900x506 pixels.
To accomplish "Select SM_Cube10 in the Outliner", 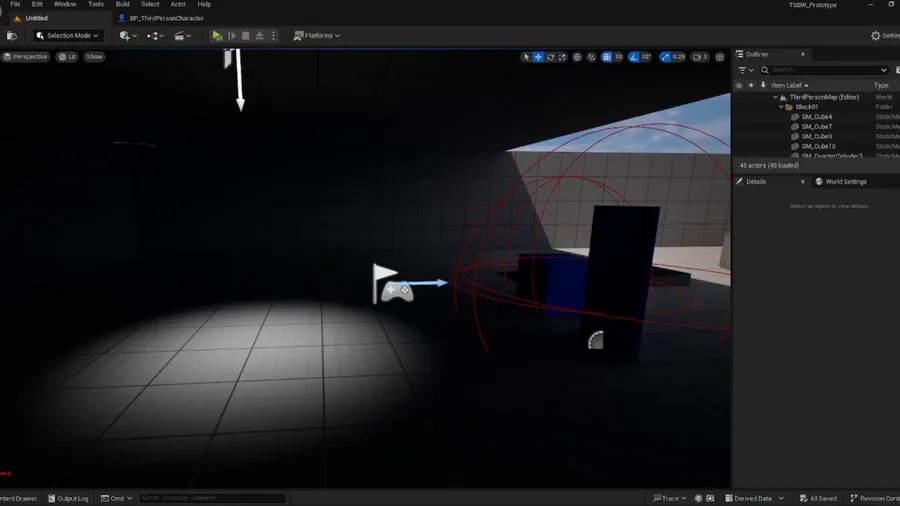I will point(818,146).
